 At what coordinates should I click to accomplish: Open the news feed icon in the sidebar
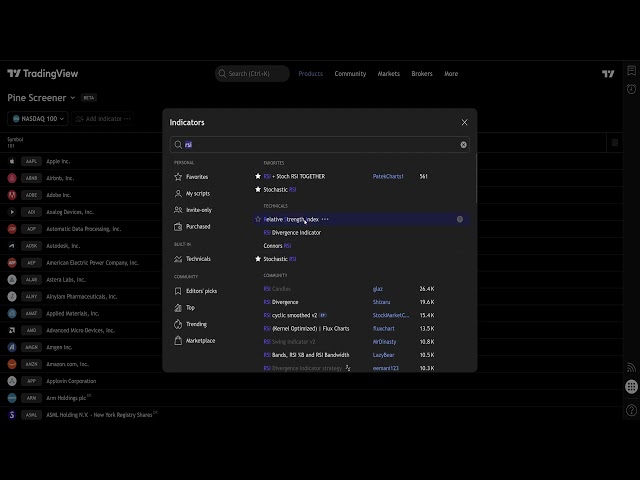coord(631,367)
